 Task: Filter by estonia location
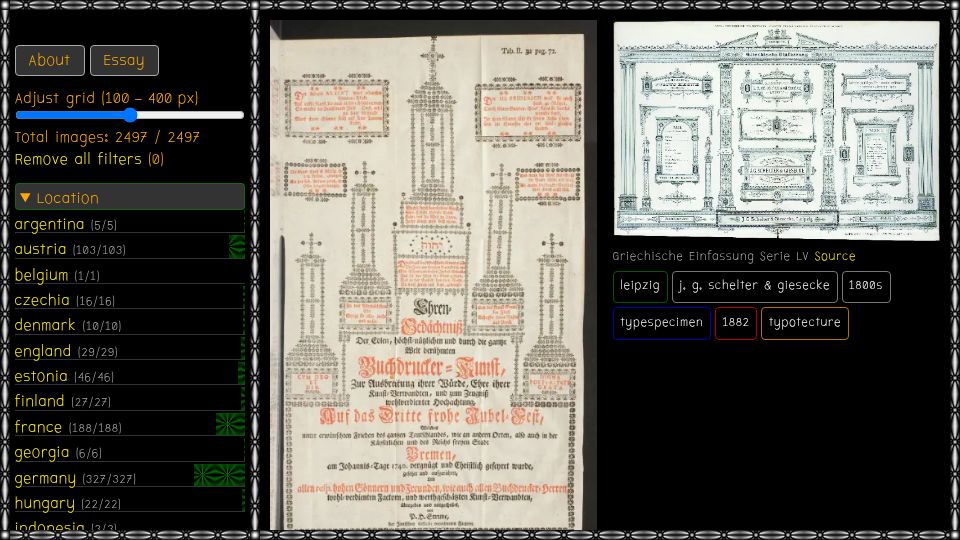pyautogui.click(x=64, y=376)
